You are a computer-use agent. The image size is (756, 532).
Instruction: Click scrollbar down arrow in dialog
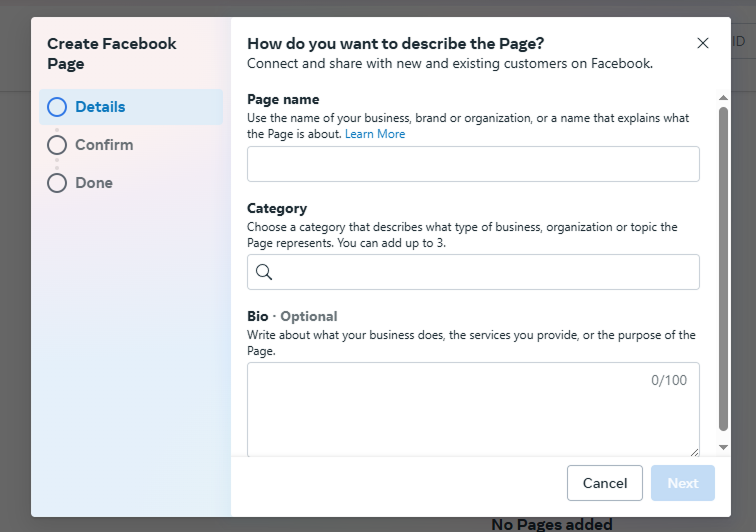tap(723, 447)
